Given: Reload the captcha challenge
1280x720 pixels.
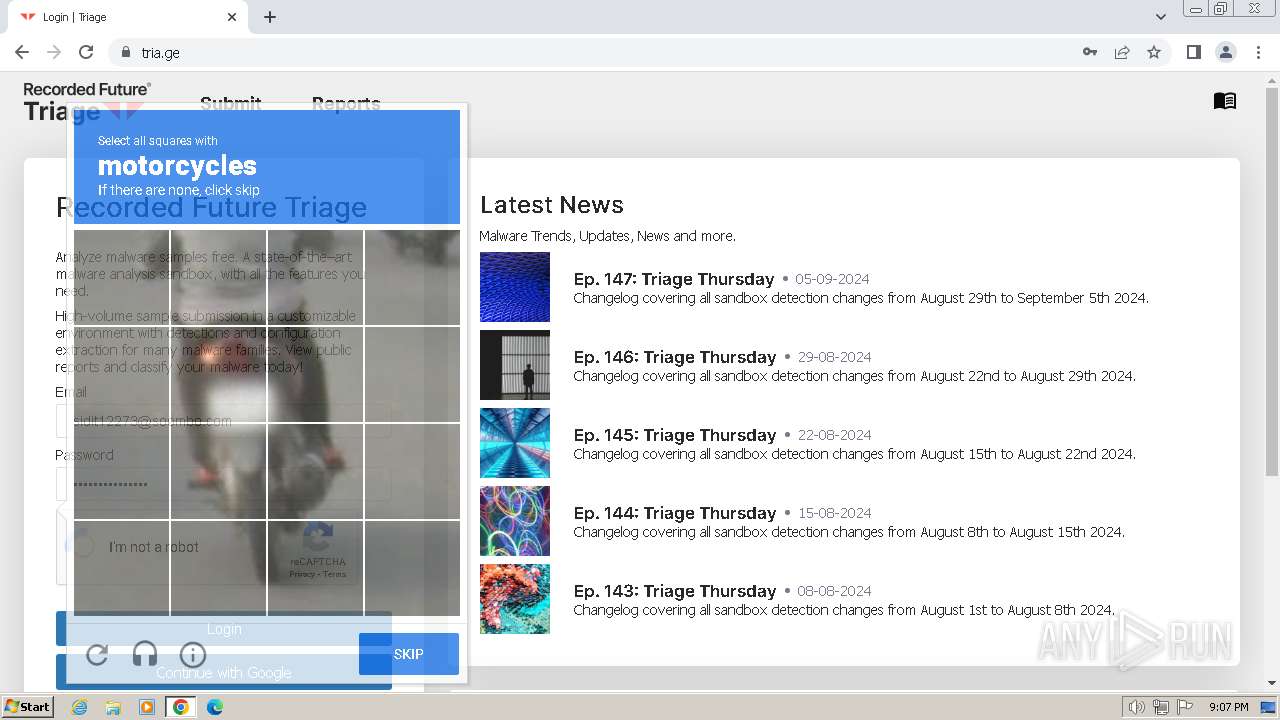Looking at the screenshot, I should [x=97, y=655].
